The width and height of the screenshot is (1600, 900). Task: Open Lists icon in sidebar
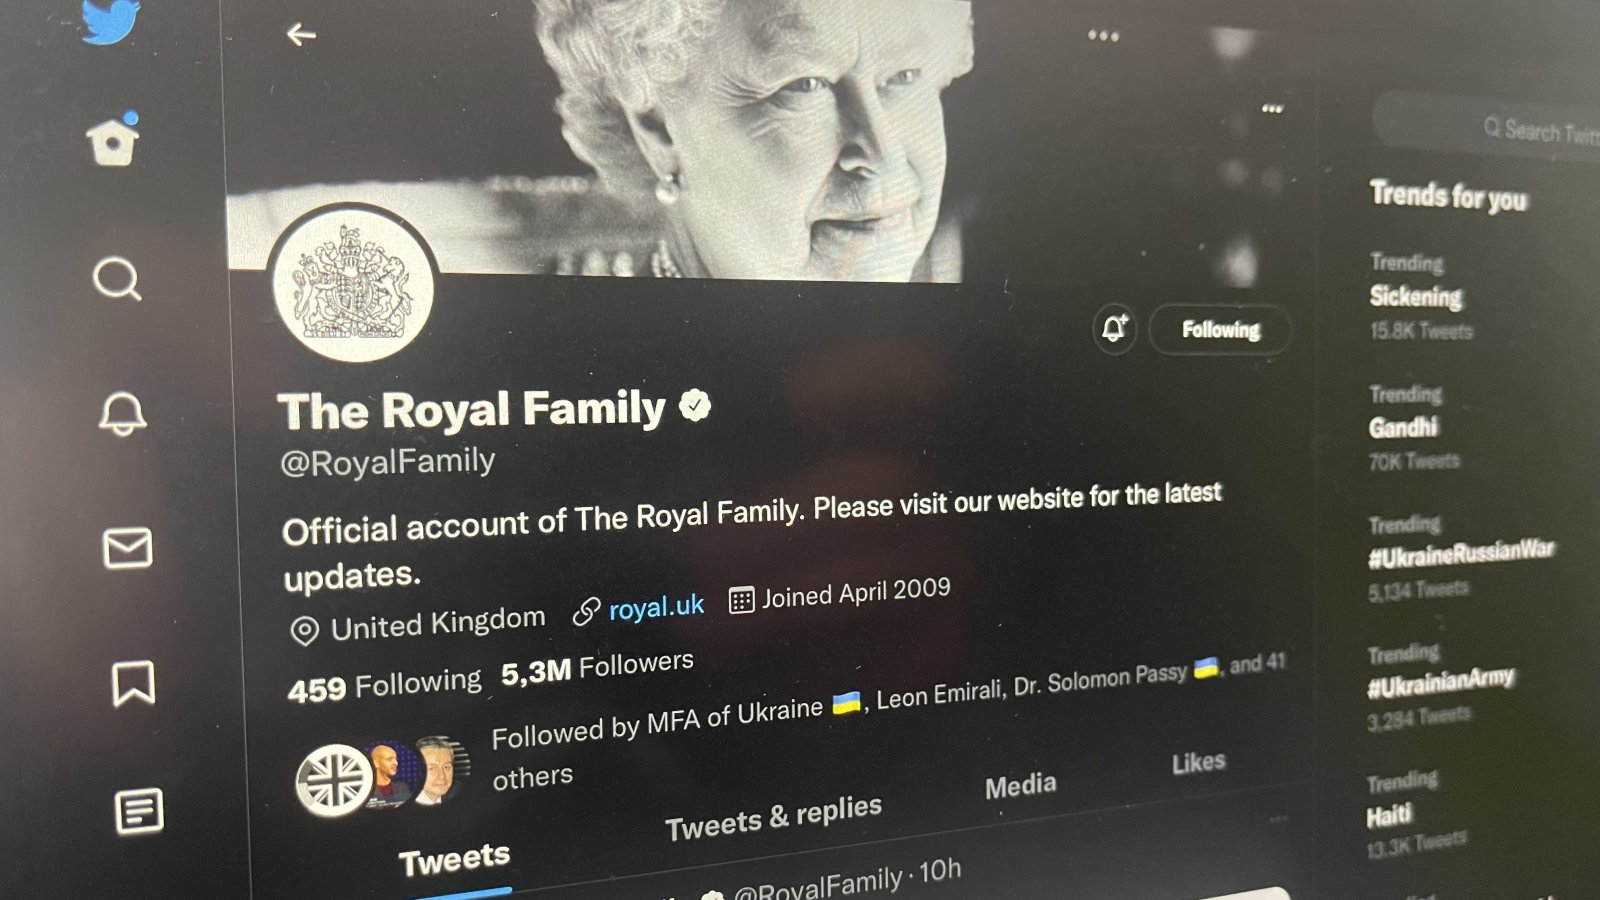point(139,810)
